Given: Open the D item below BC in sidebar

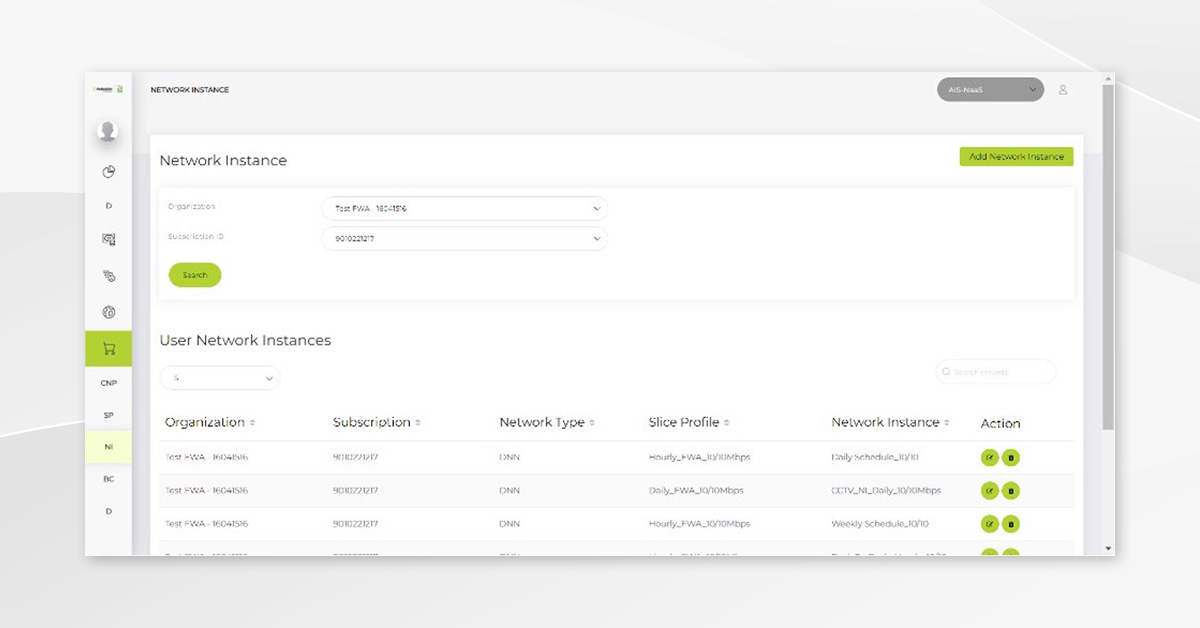Looking at the screenshot, I should [x=108, y=511].
